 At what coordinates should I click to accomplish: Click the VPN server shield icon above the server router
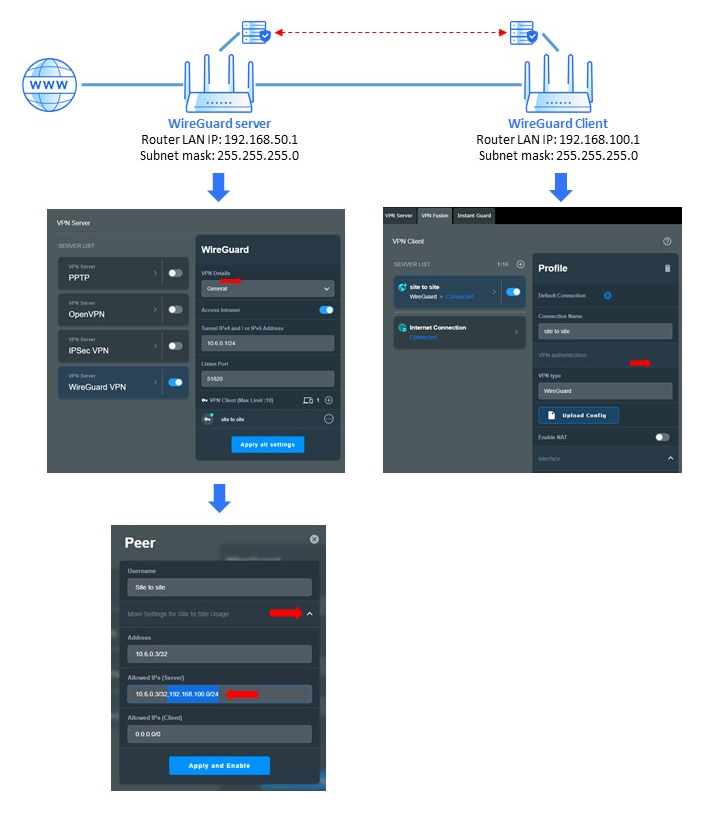[x=256, y=32]
